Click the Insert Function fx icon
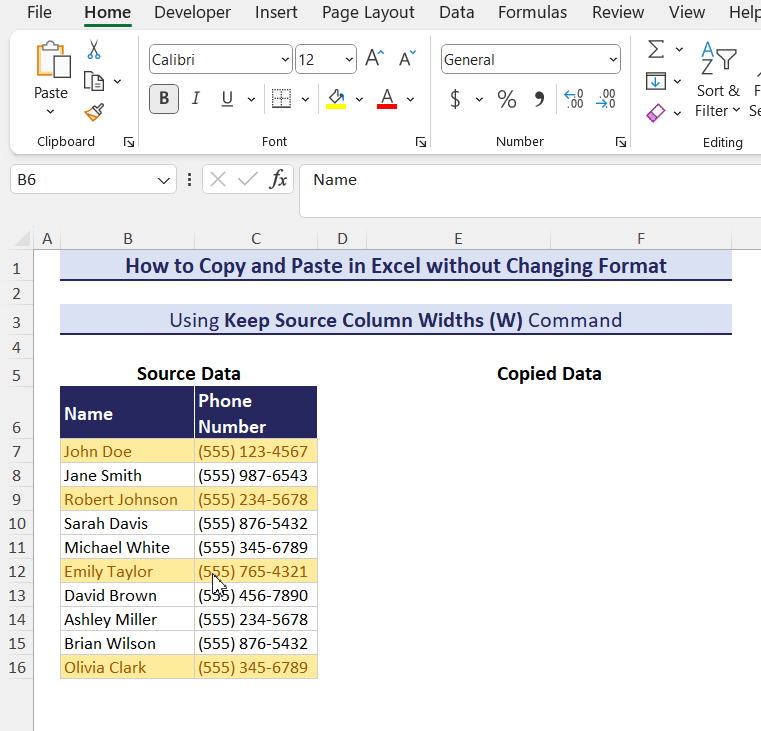 tap(278, 180)
